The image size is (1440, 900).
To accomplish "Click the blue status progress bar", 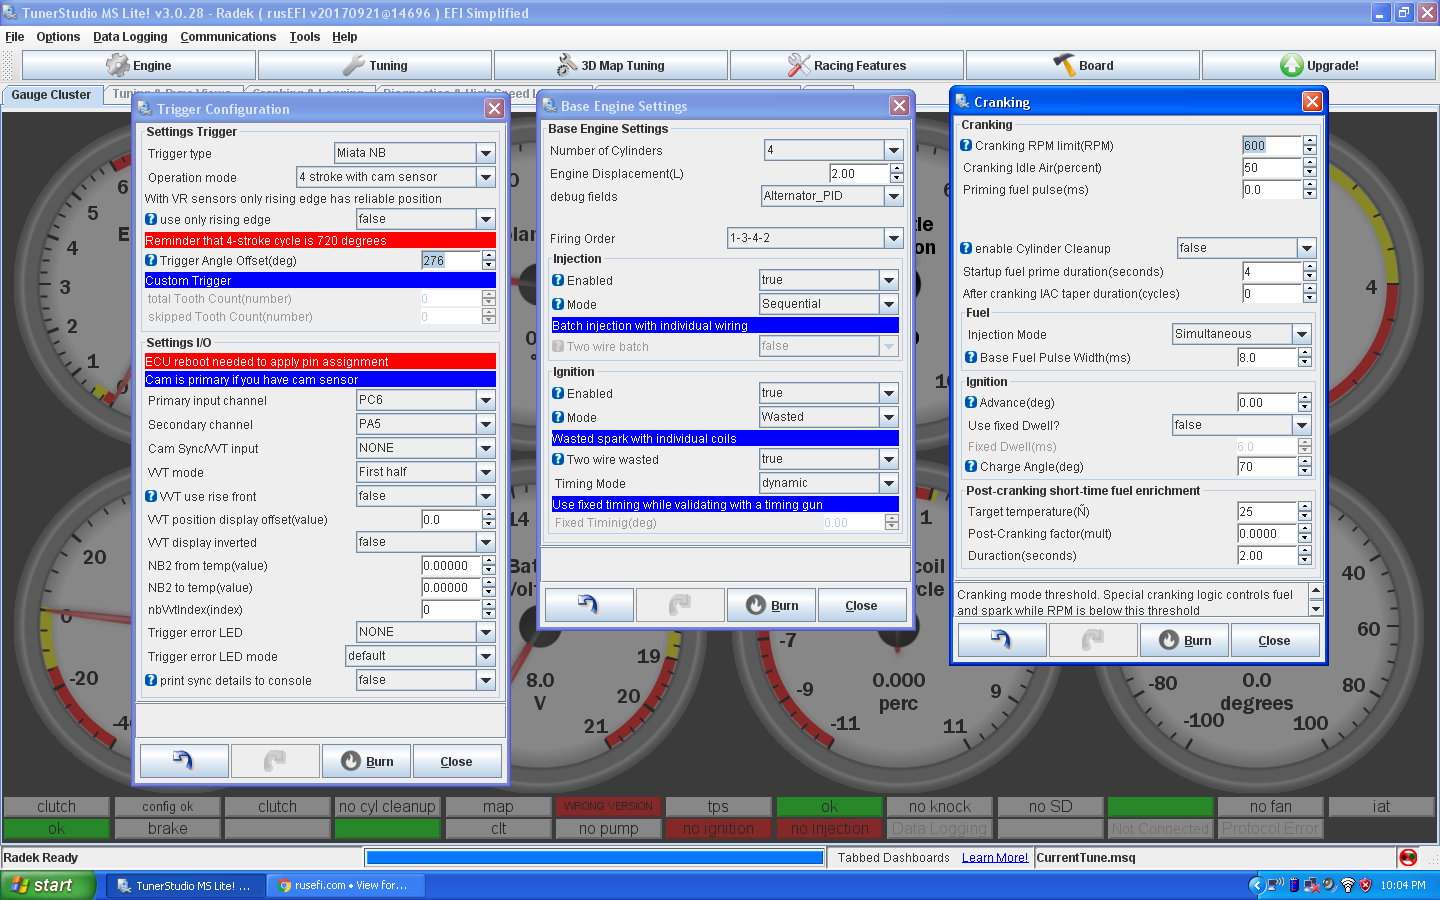I will tap(595, 857).
